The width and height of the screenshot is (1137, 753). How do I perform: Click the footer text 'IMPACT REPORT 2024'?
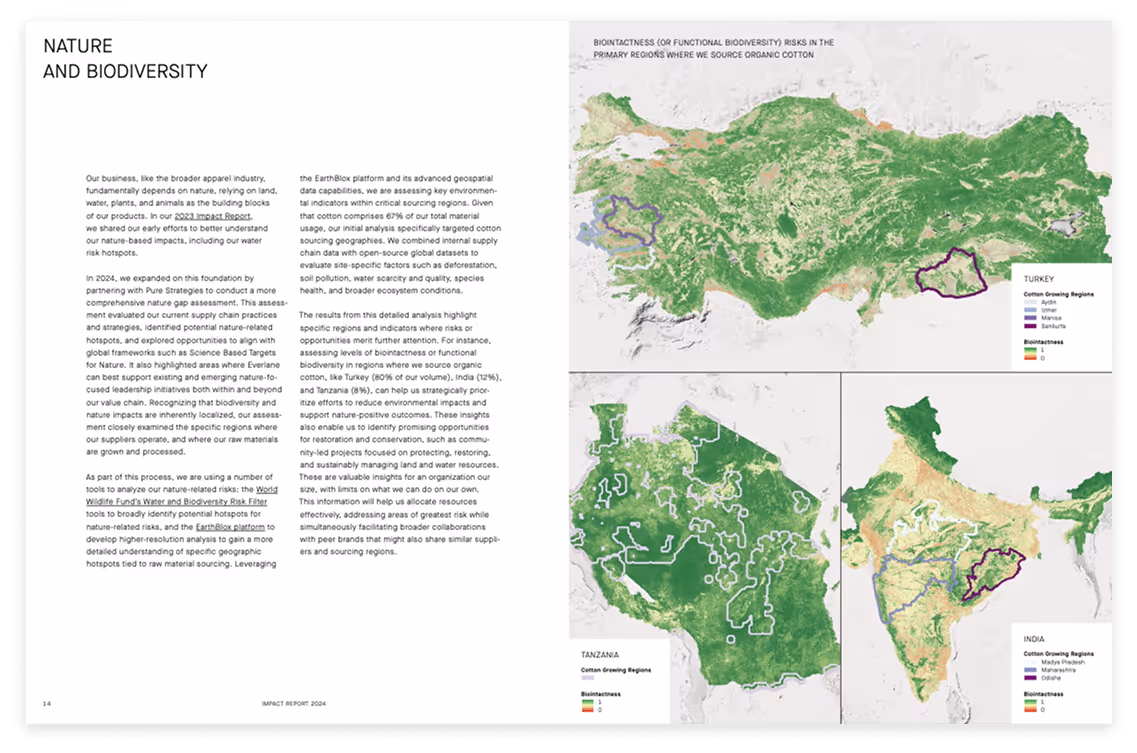coord(294,704)
